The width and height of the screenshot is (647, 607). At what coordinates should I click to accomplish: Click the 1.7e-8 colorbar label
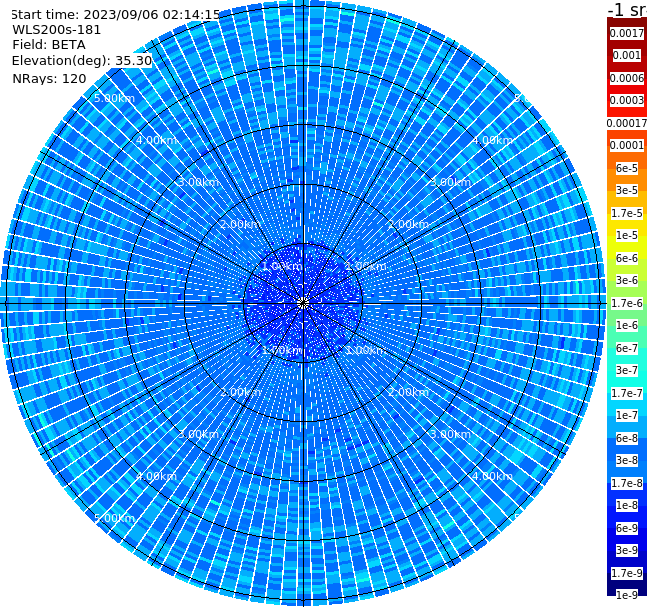click(627, 483)
